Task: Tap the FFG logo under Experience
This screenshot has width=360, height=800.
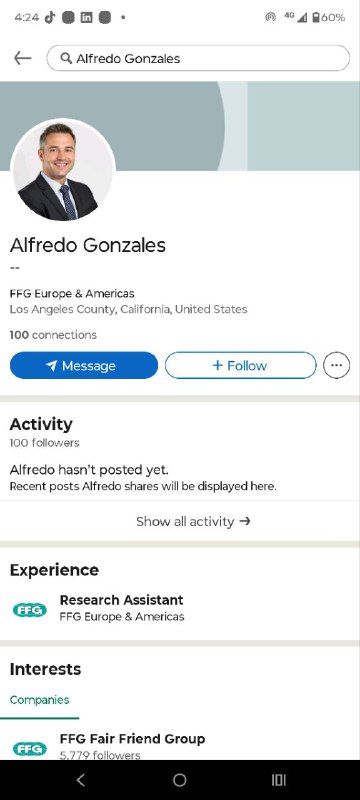Action: 30,610
